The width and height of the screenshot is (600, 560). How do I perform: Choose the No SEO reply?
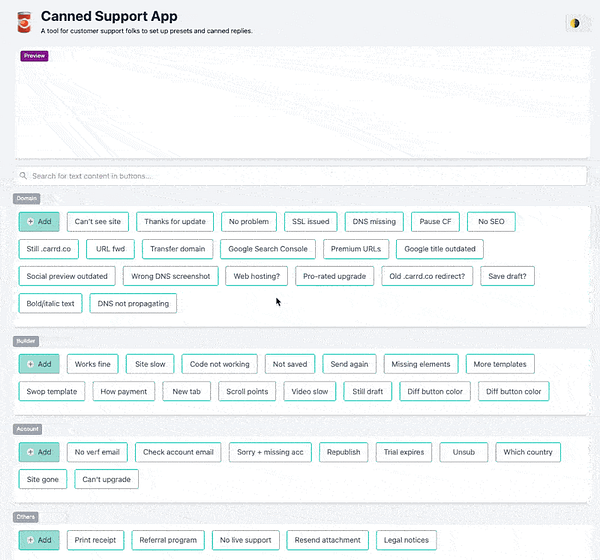[x=491, y=222]
